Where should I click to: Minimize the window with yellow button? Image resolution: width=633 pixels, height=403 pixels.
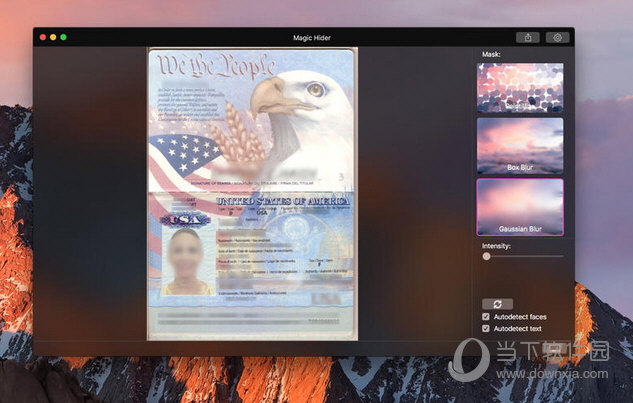click(x=53, y=37)
